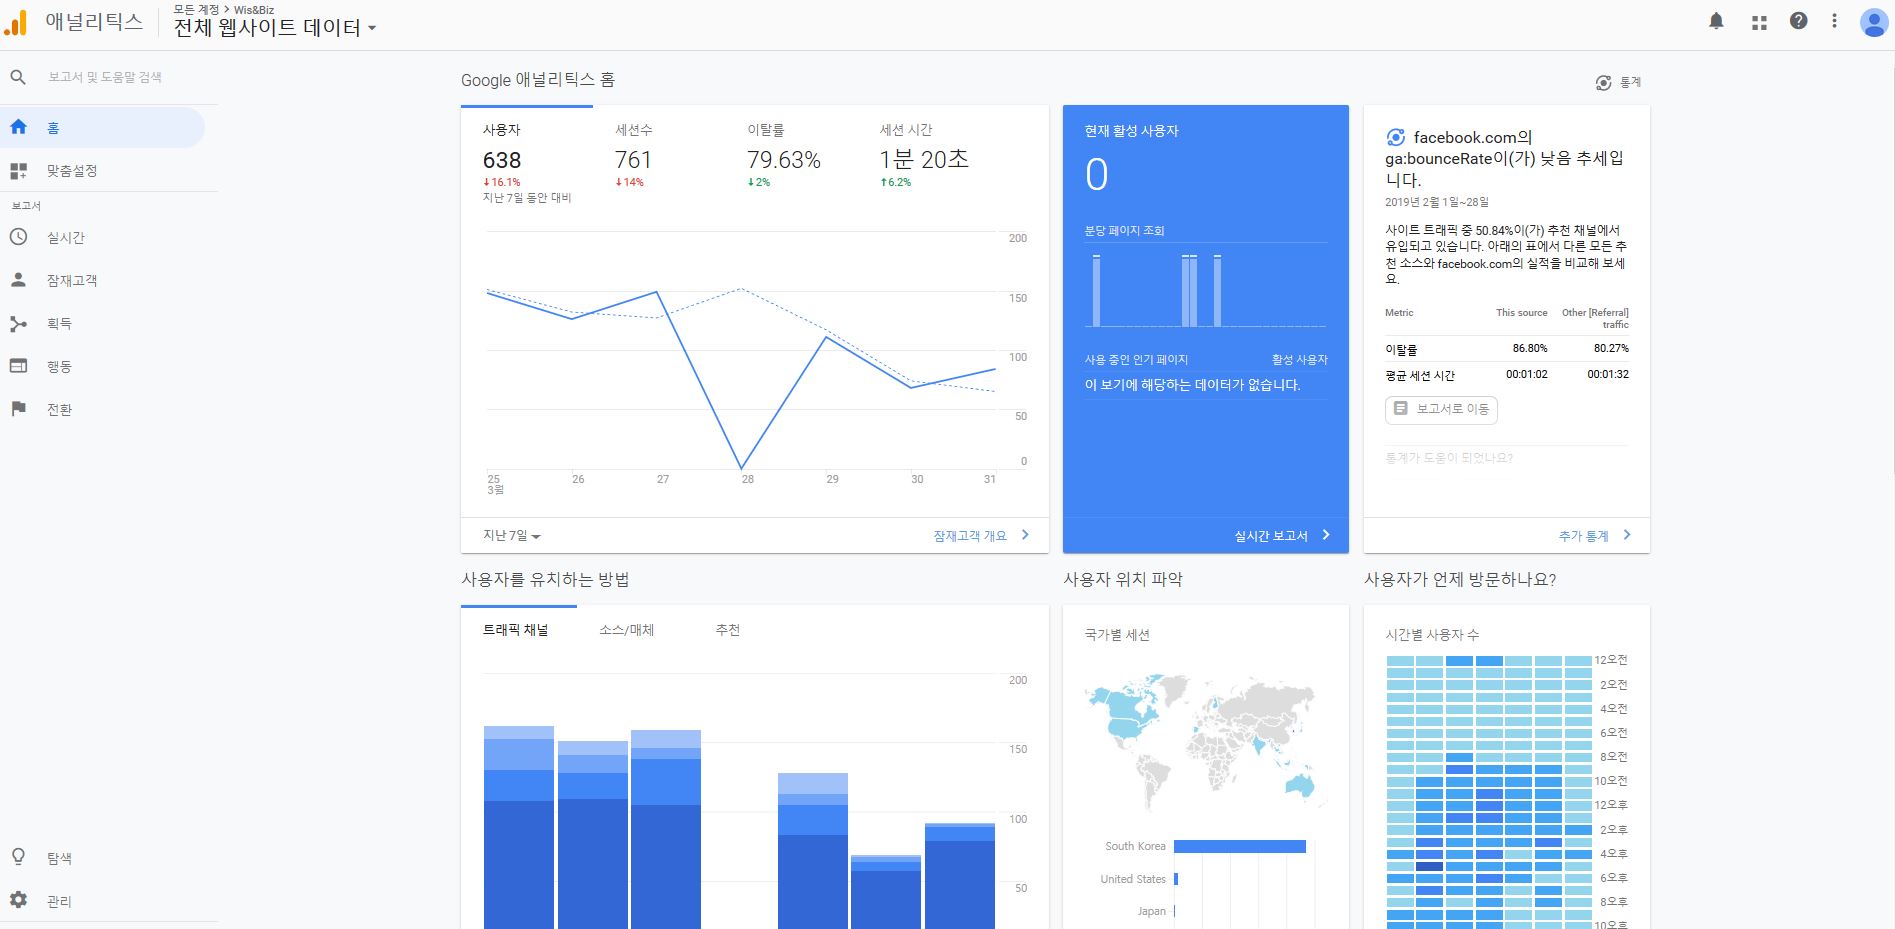Click the 획득 acquisition icon

tap(18, 323)
